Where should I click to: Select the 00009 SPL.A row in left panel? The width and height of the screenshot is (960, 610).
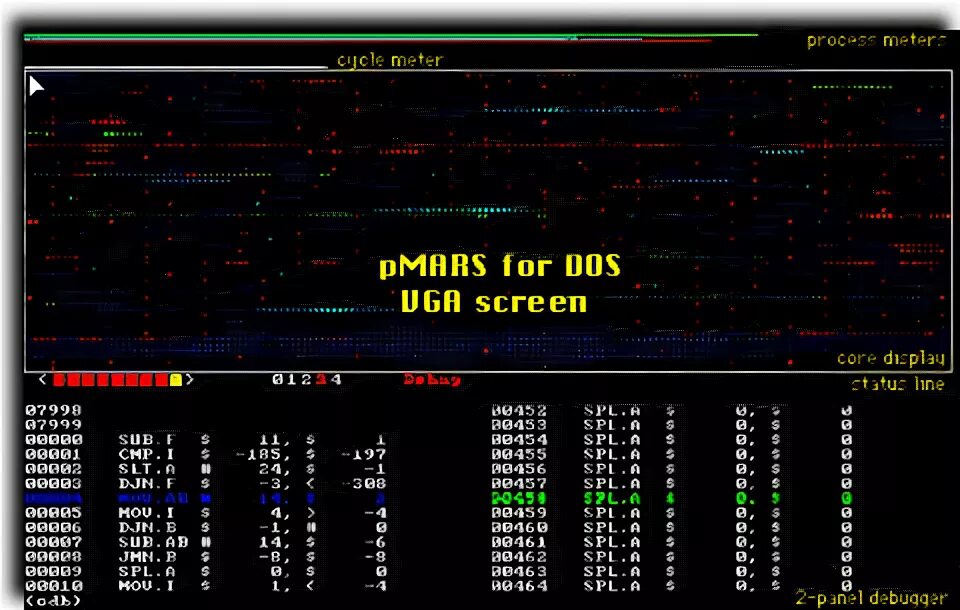206,572
